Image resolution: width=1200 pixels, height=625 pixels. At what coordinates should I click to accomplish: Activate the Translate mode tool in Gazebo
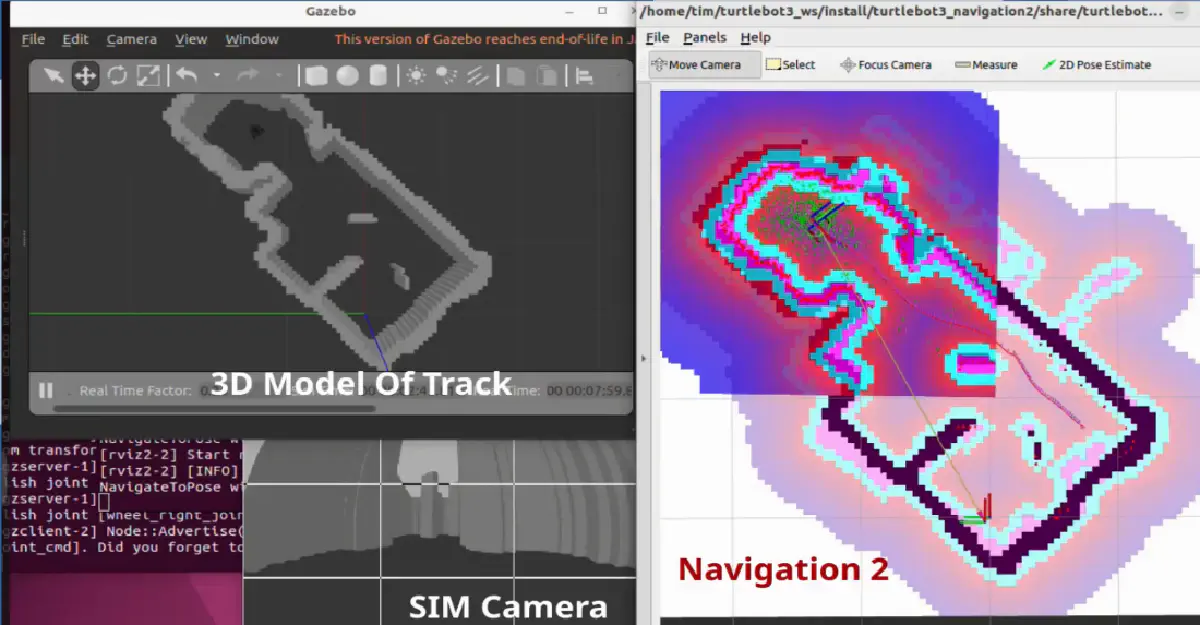pos(85,76)
